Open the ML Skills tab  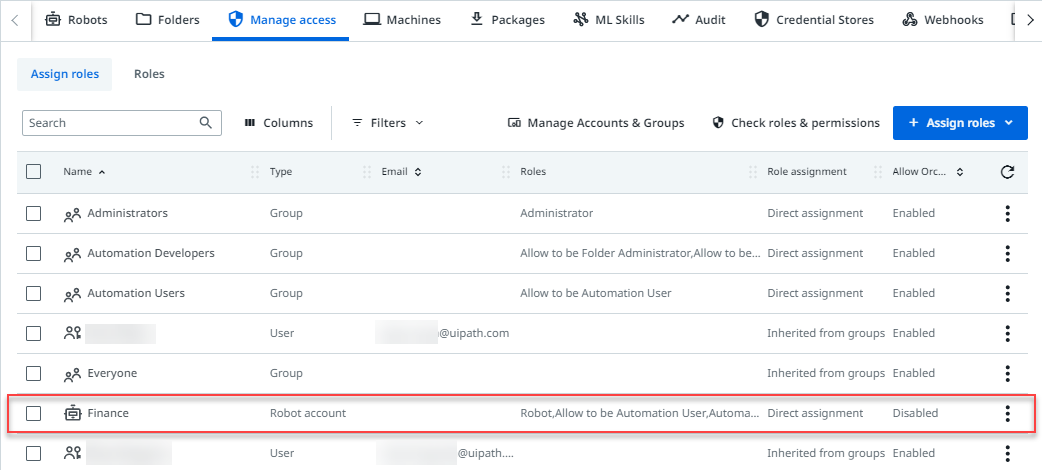(x=609, y=20)
